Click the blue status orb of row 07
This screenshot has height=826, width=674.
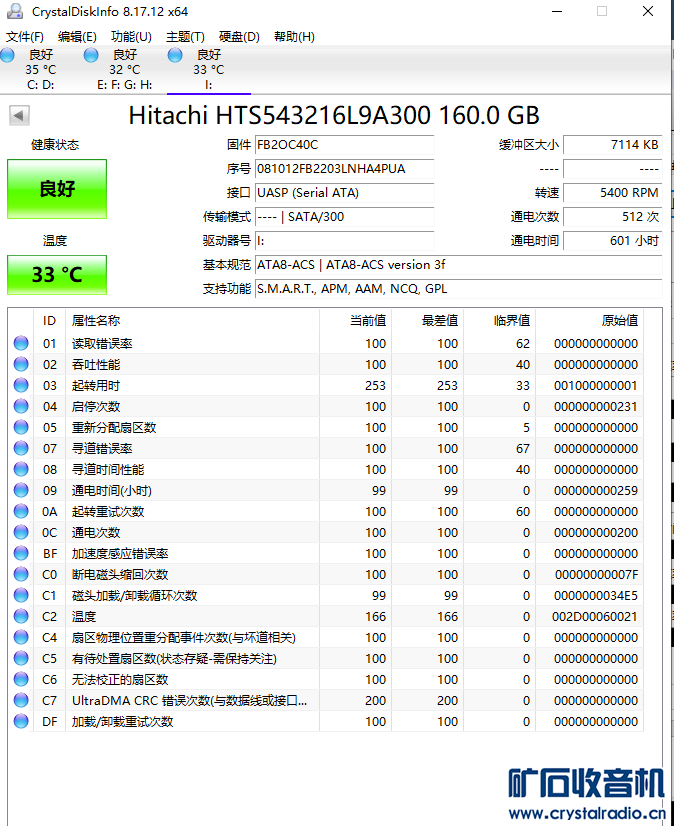point(21,448)
